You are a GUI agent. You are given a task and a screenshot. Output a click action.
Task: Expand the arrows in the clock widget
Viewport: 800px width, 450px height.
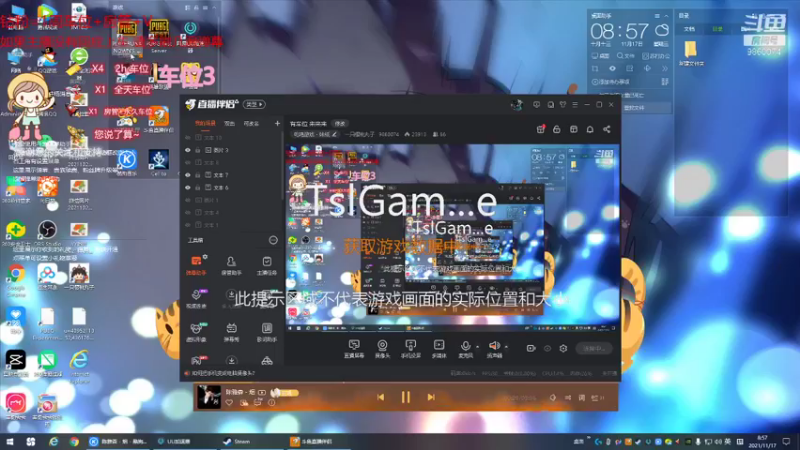[x=665, y=68]
